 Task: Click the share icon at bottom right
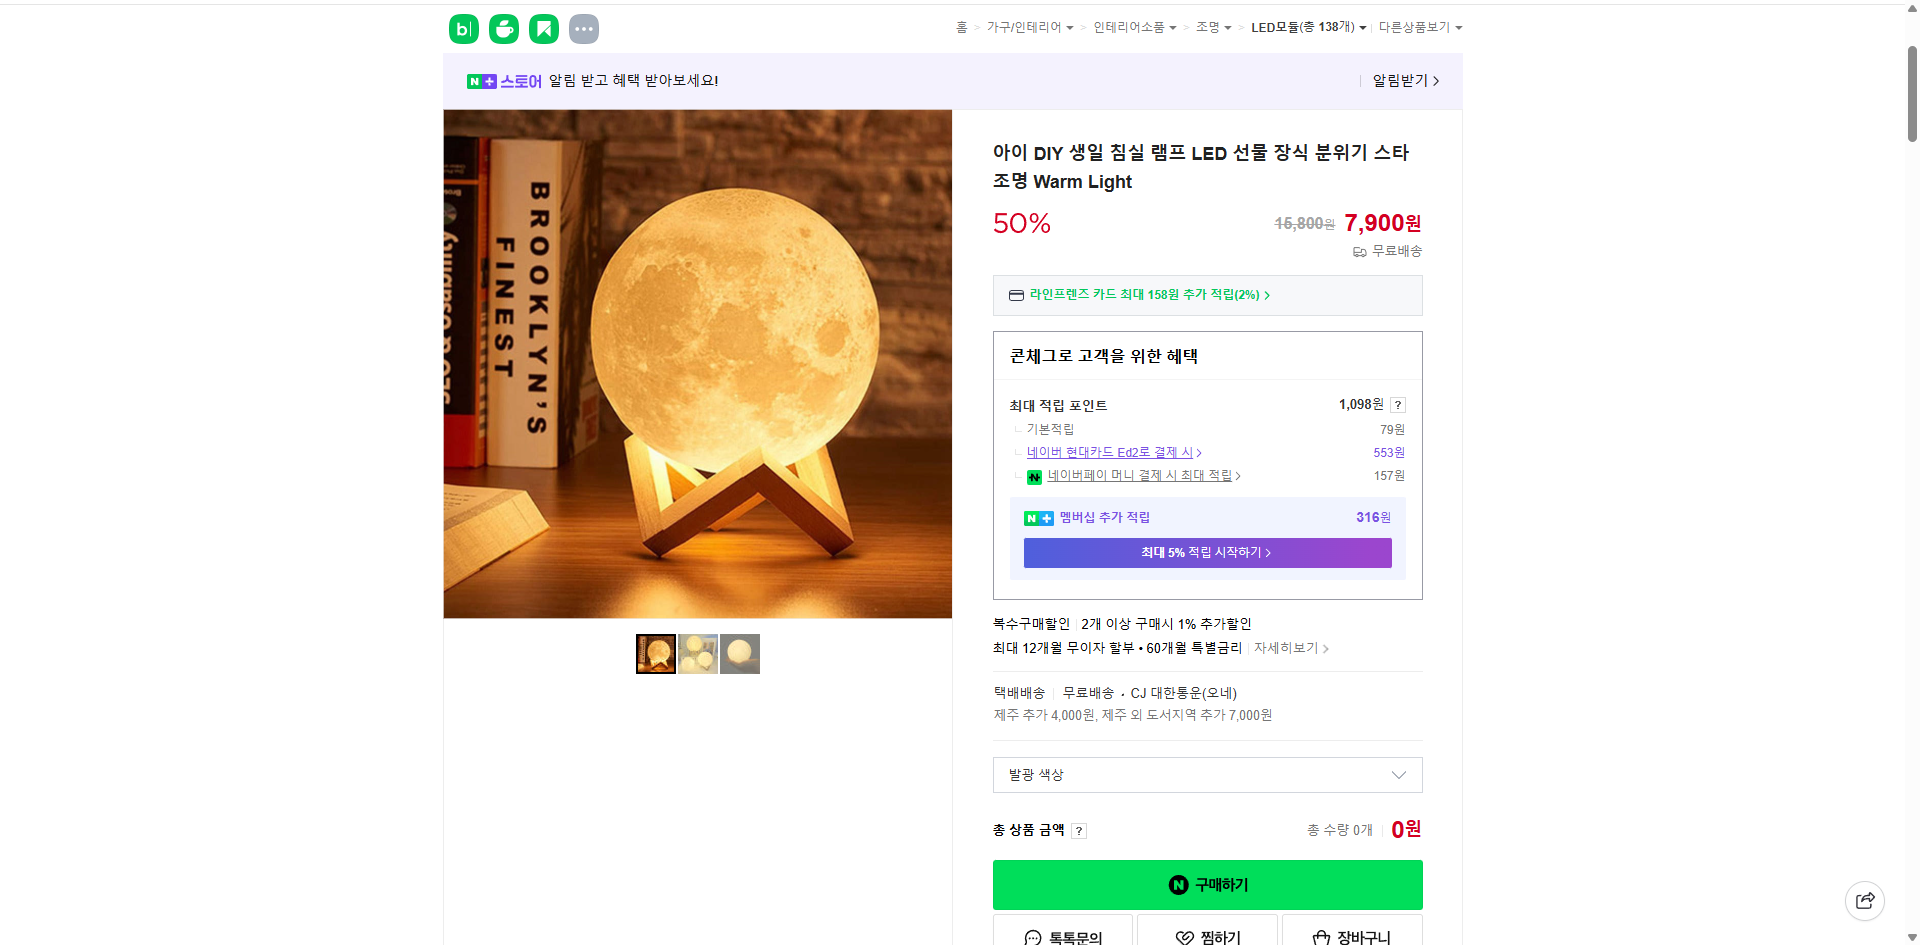(1865, 900)
